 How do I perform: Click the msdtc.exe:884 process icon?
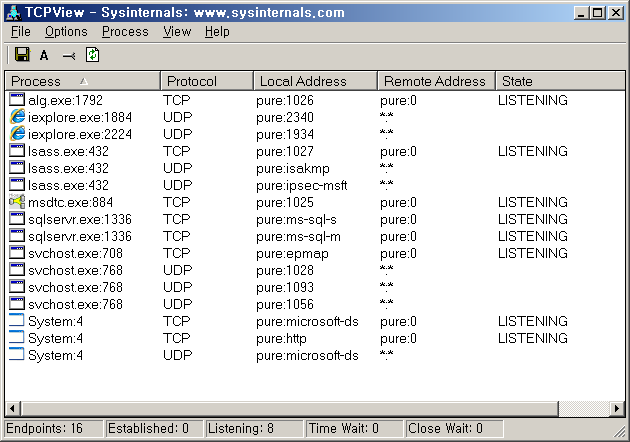click(17, 201)
